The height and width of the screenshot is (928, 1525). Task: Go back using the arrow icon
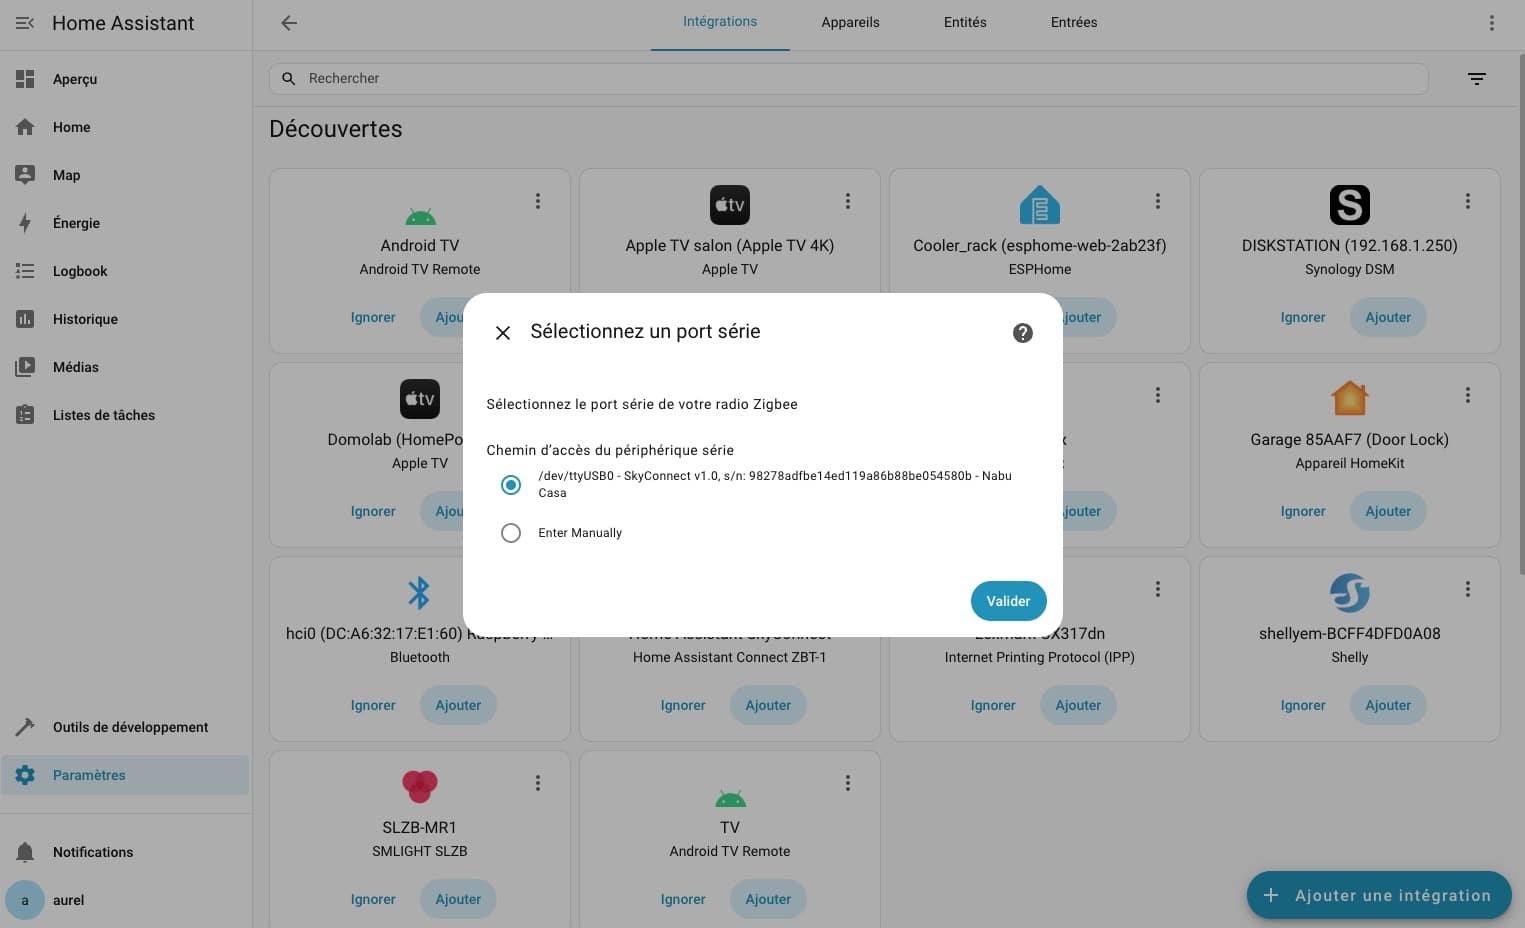pos(289,23)
